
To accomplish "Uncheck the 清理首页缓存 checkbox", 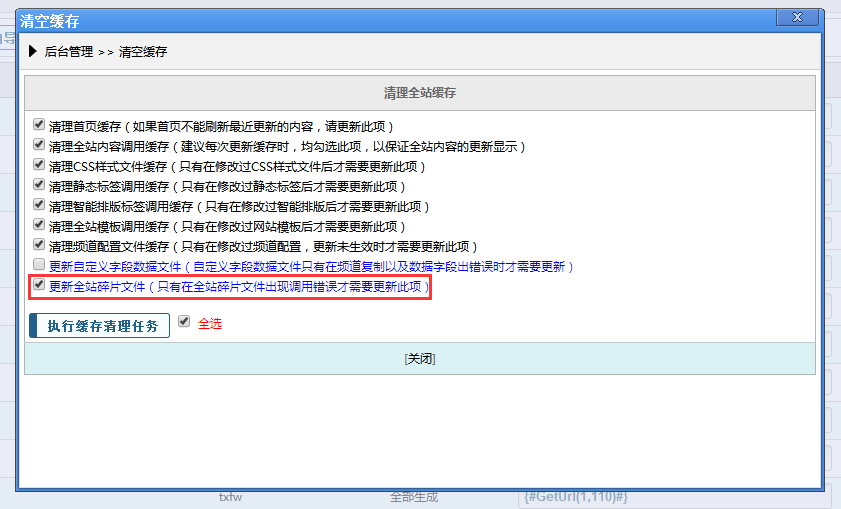I will point(39,126).
